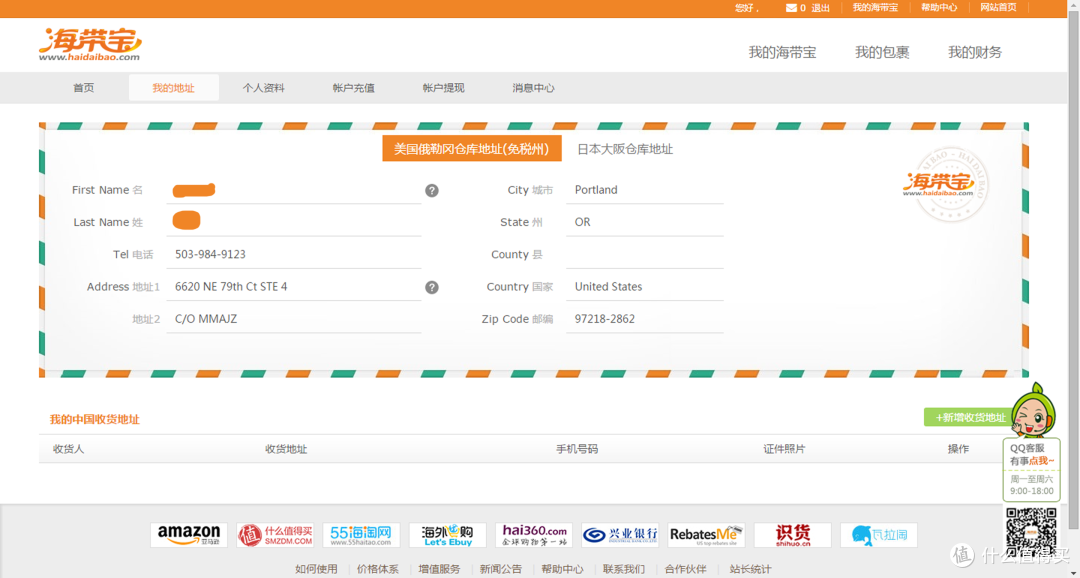Open the Let's Ebuy partner logo
Viewport: 1080px width, 578px height.
(448, 535)
